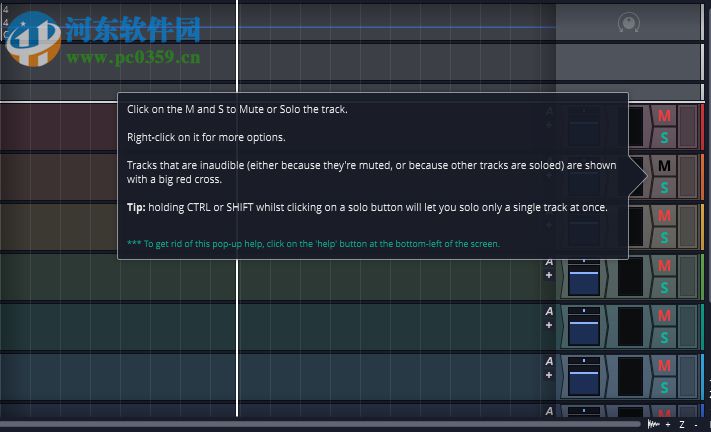Click the 'Tip:' label in the help popup
The width and height of the screenshot is (711, 432).
[x=136, y=207]
